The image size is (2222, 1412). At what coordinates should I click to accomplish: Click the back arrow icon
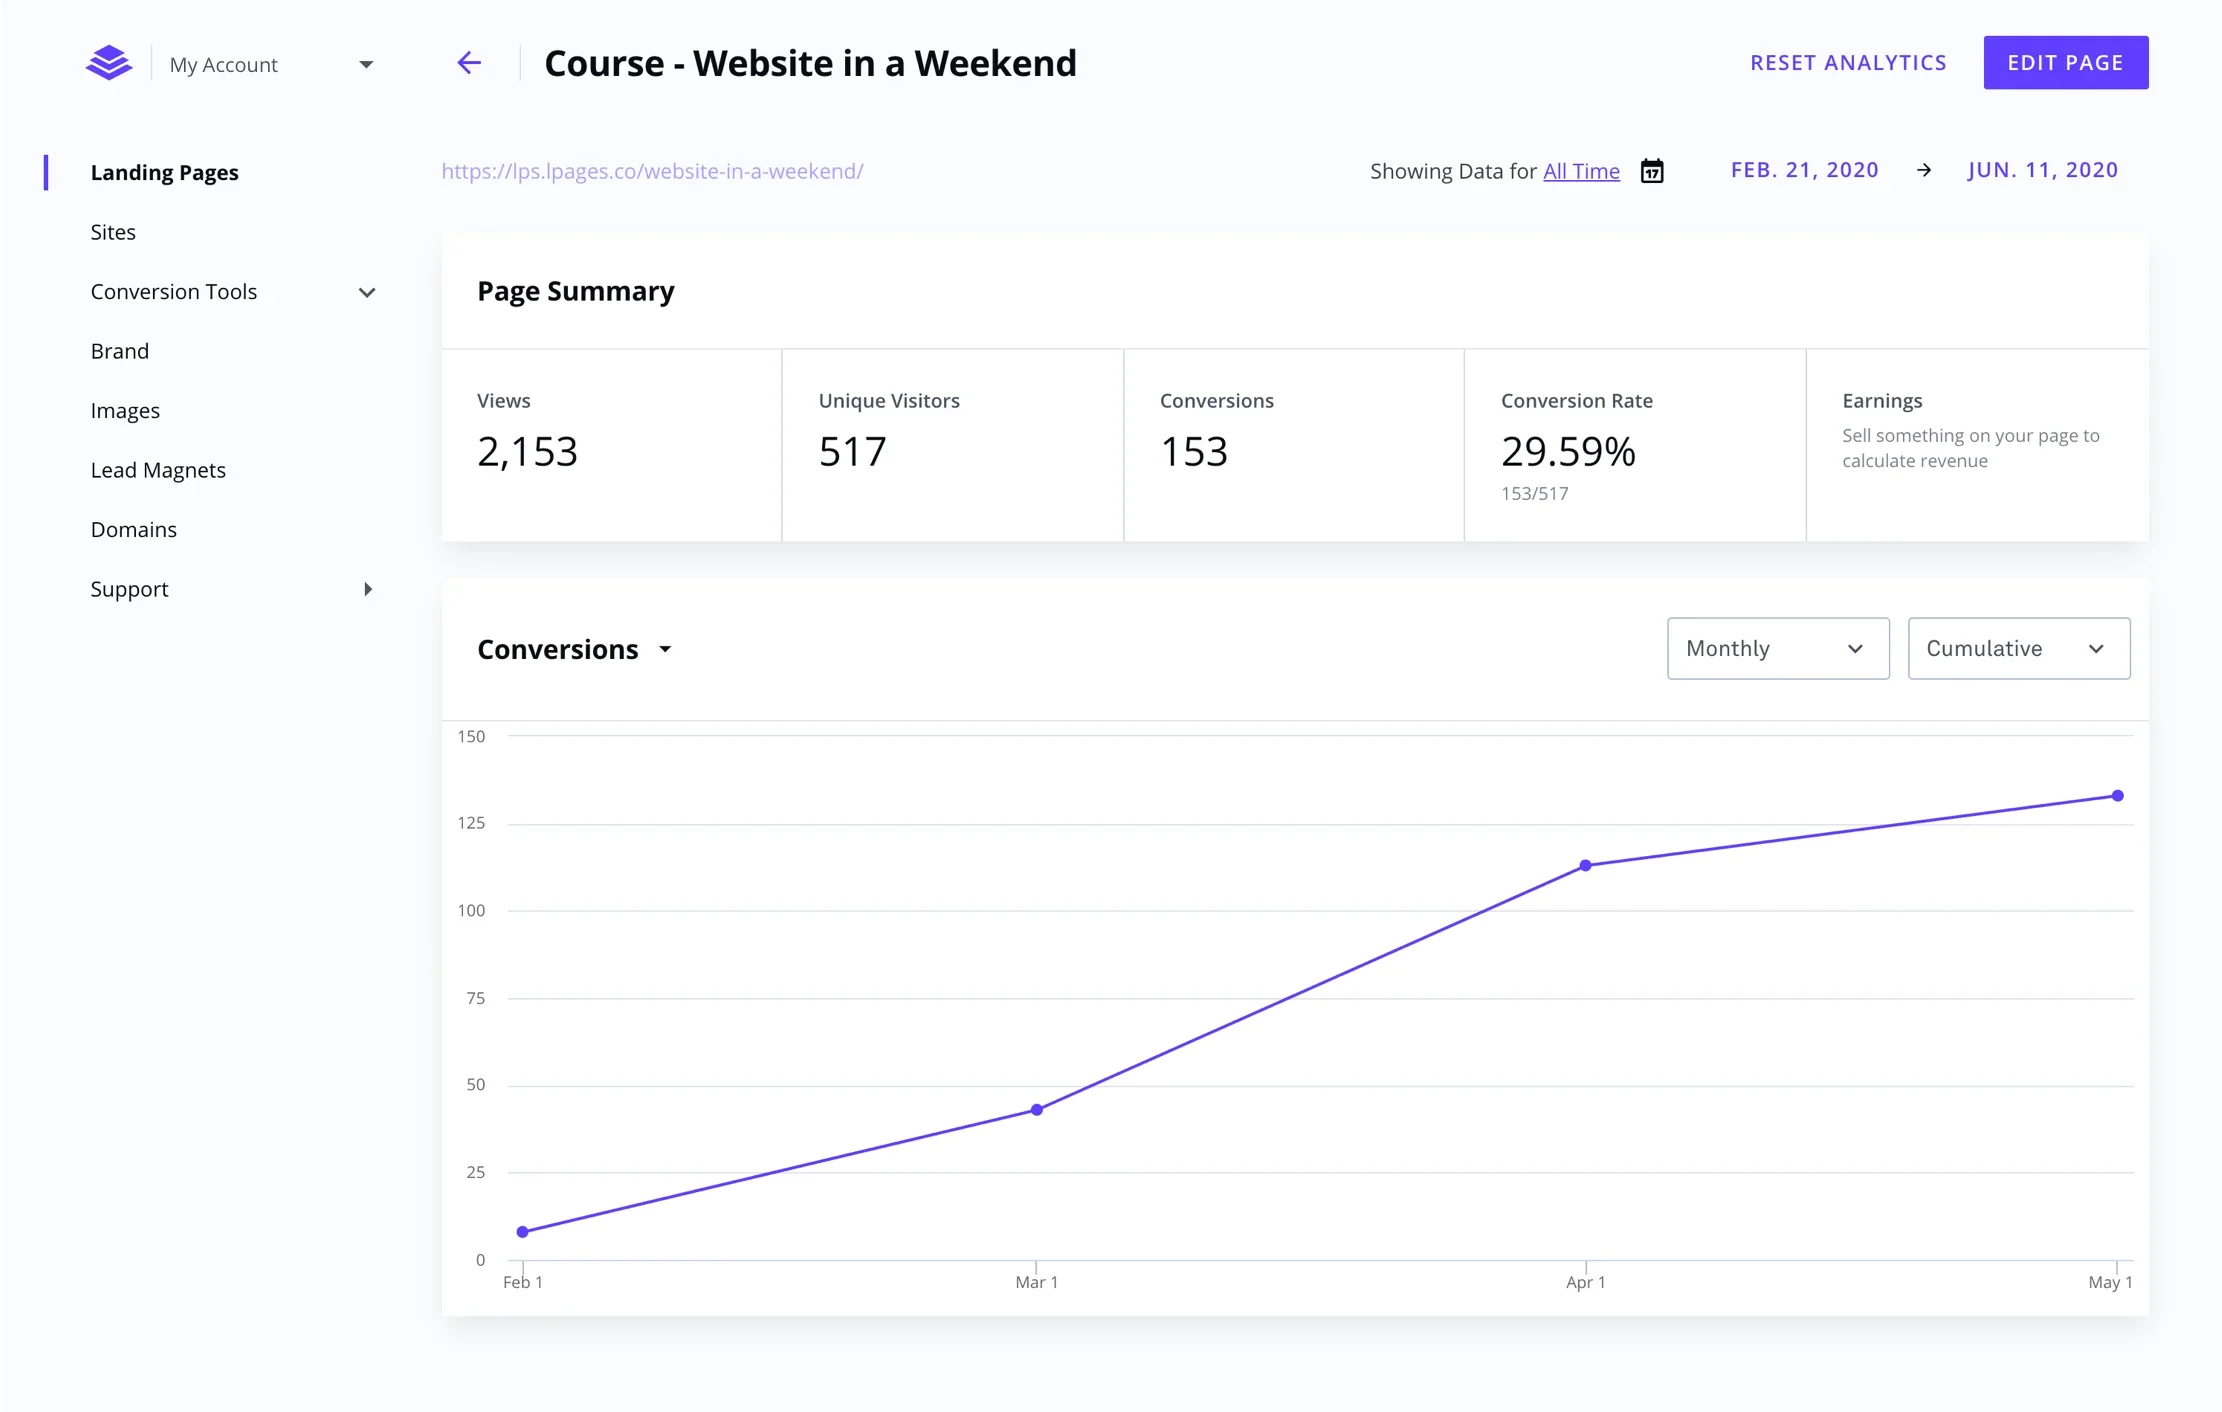469,63
